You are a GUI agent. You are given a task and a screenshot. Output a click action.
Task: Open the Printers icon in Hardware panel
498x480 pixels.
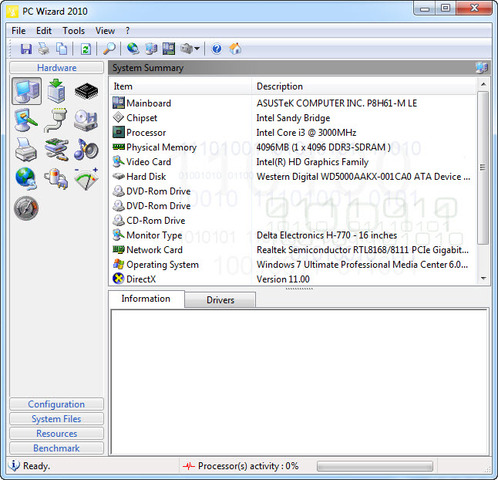click(x=26, y=150)
